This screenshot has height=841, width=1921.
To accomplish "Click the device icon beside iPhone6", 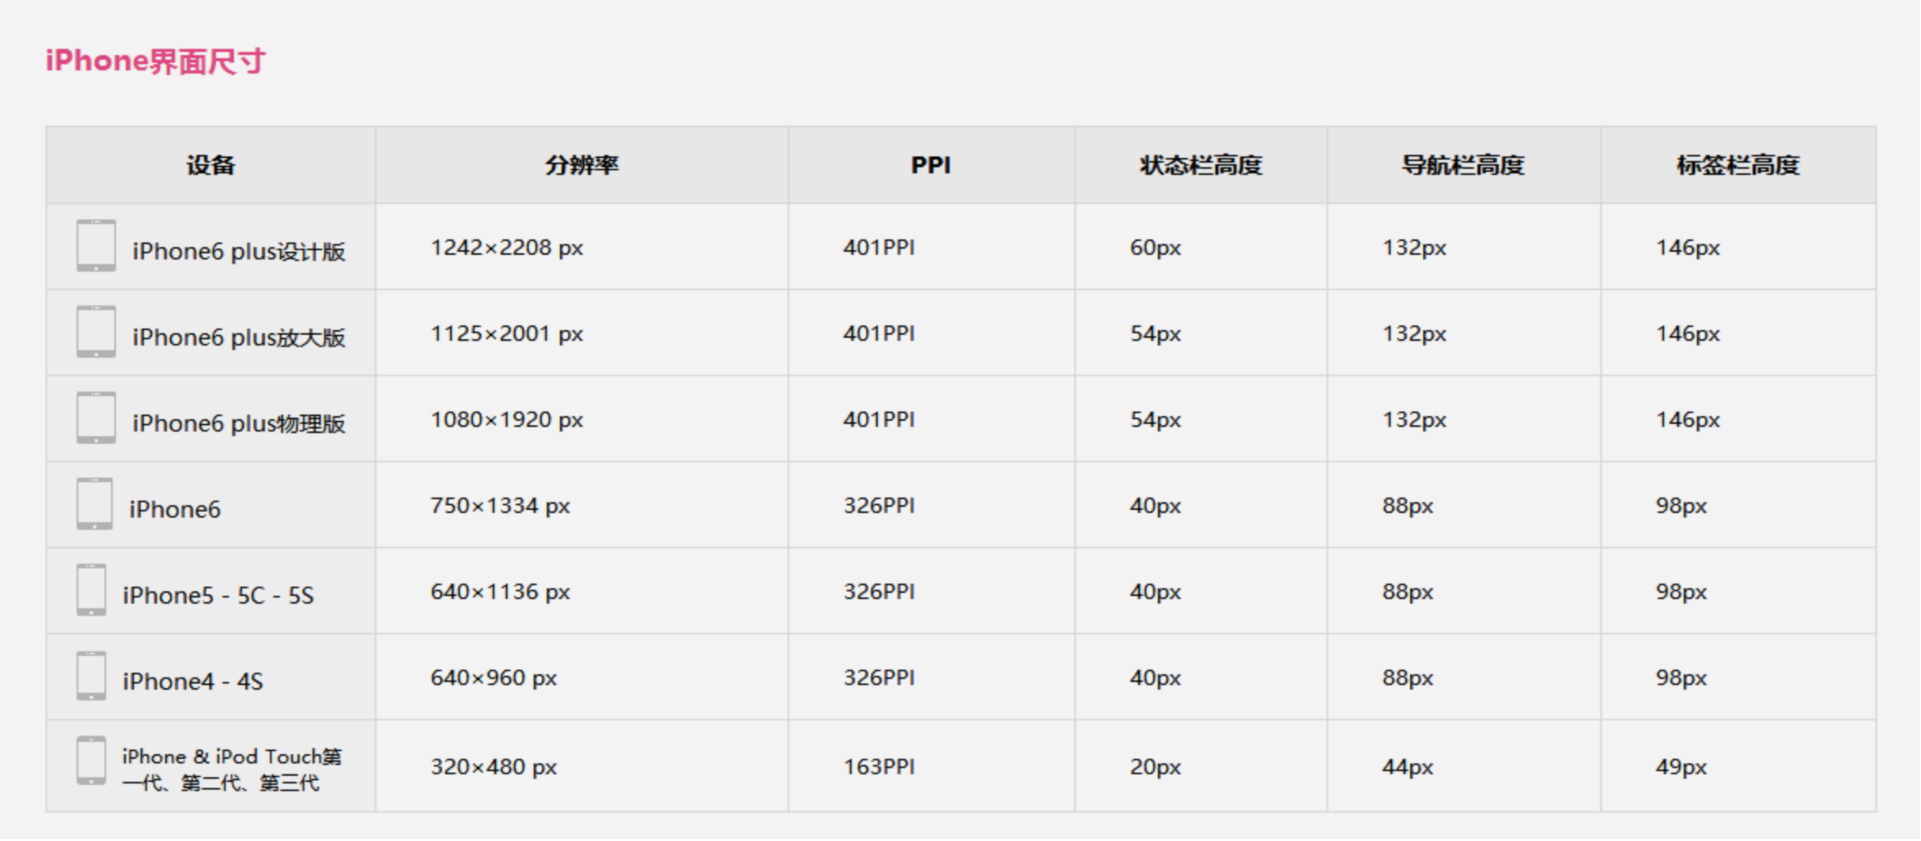I will [x=95, y=504].
